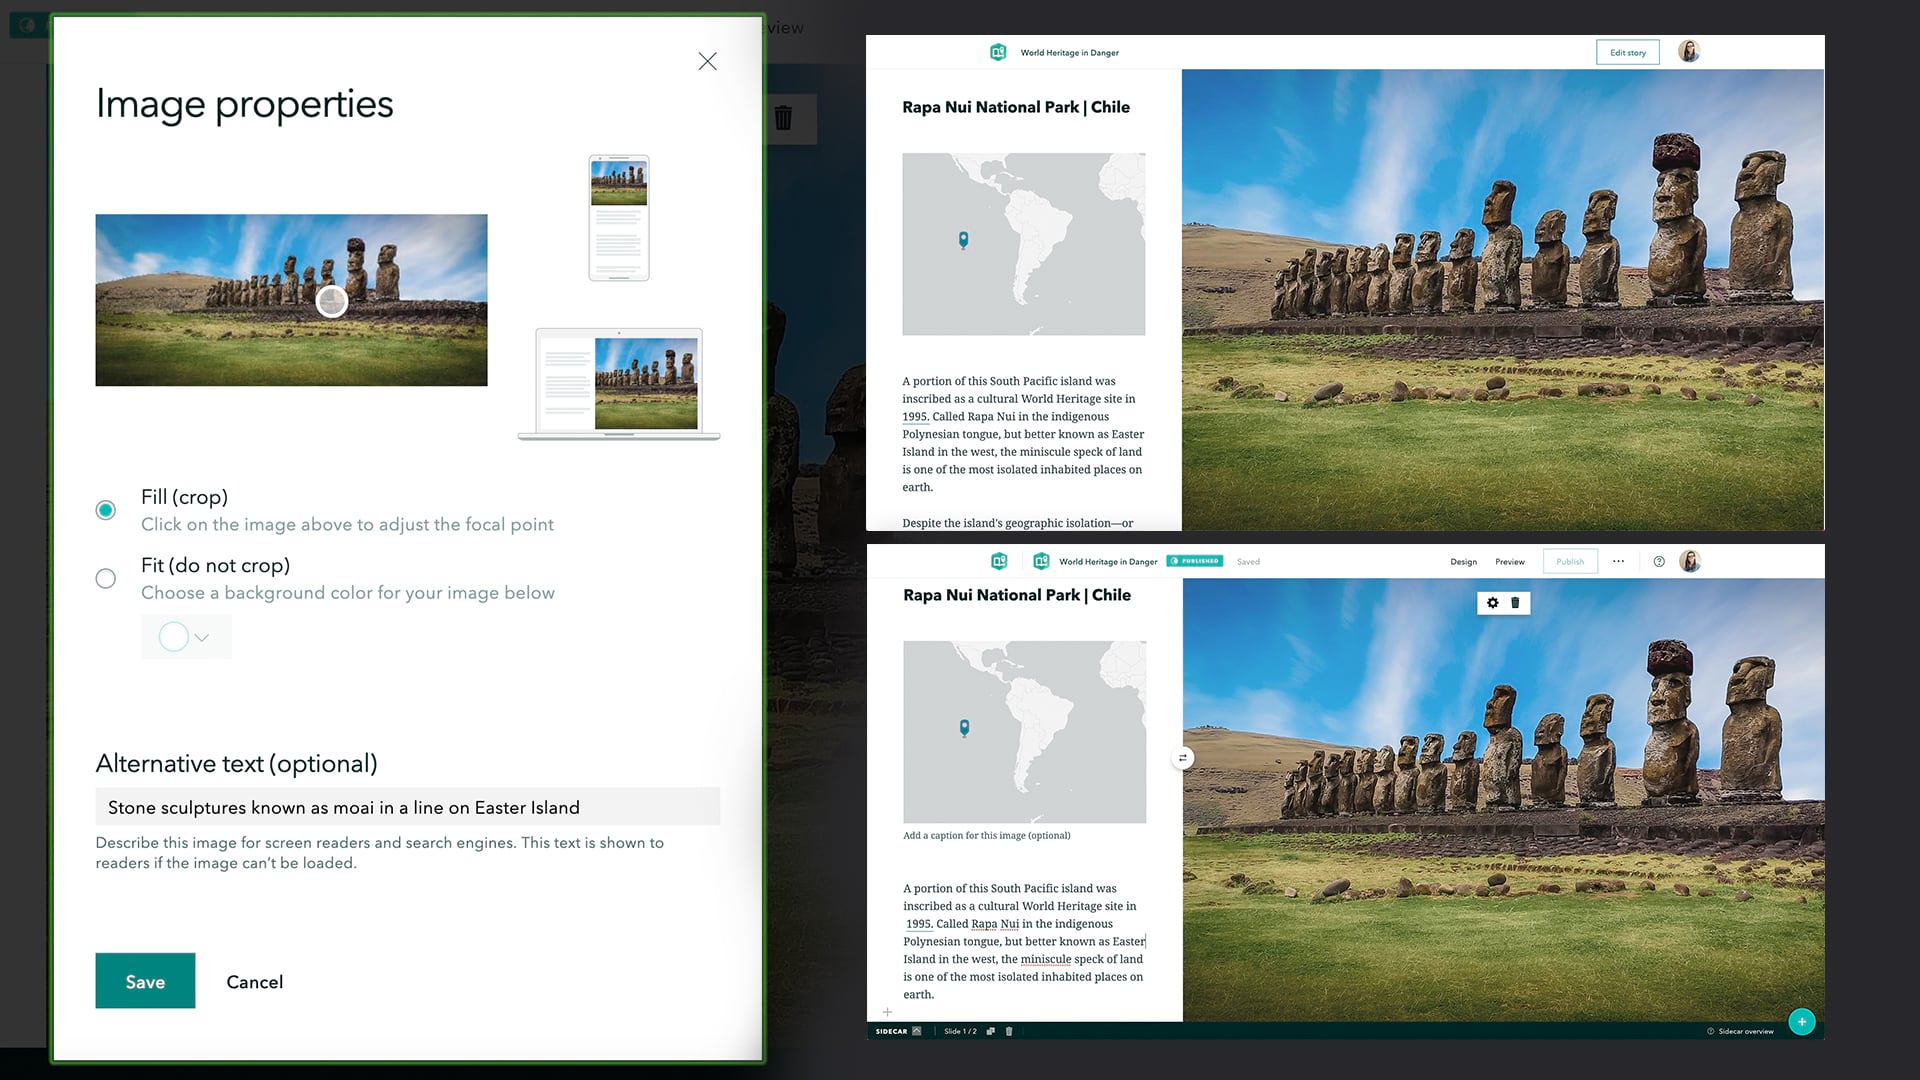
Task: Duplicate the slide from the sidecar bar
Action: point(990,1031)
